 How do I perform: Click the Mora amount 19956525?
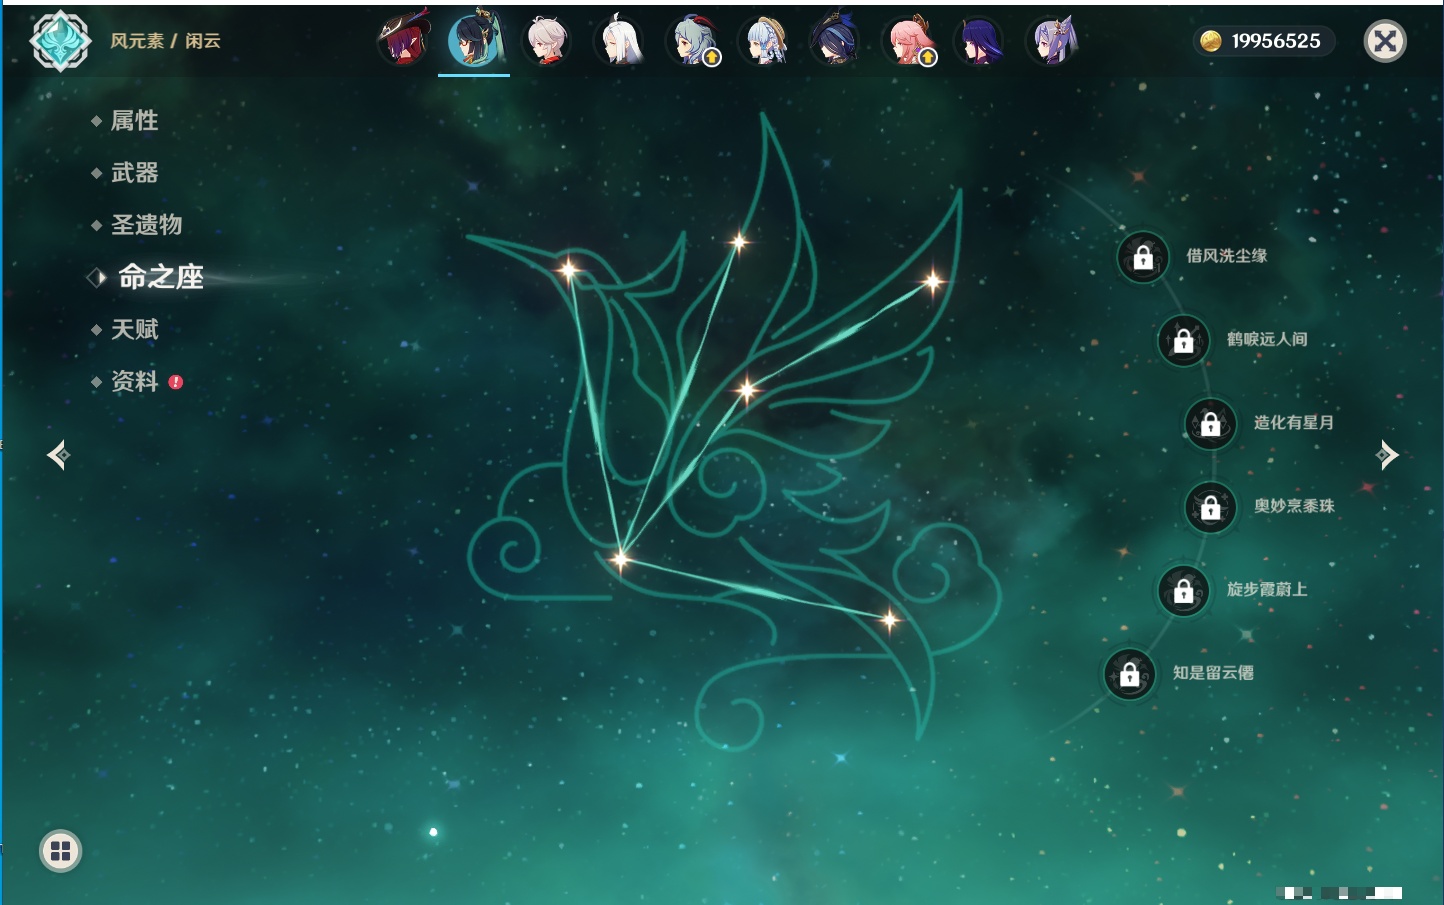coord(1276,41)
